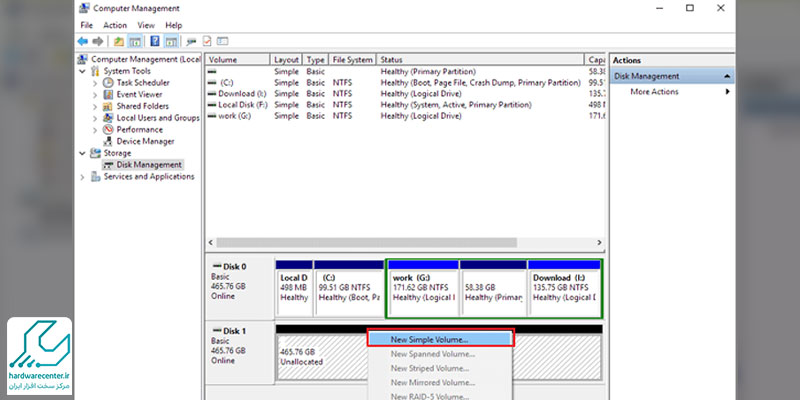Click New Mirrored Volume context menu entry
This screenshot has height=400, width=800.
coord(440,382)
